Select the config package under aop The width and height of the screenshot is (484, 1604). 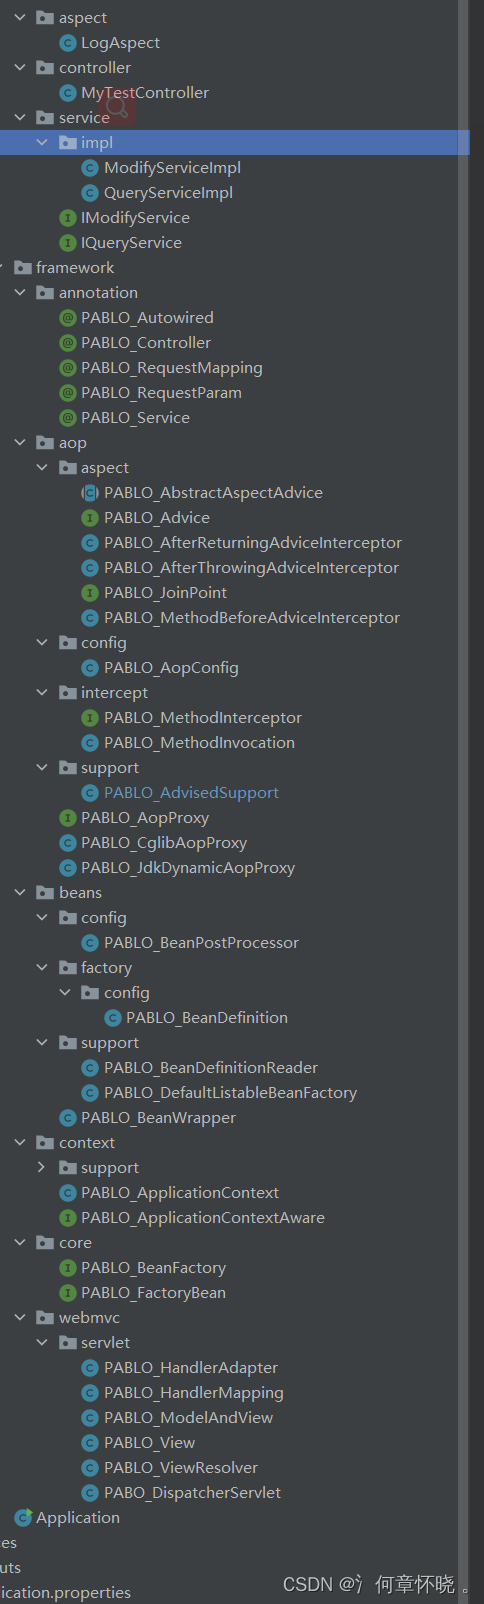click(103, 643)
